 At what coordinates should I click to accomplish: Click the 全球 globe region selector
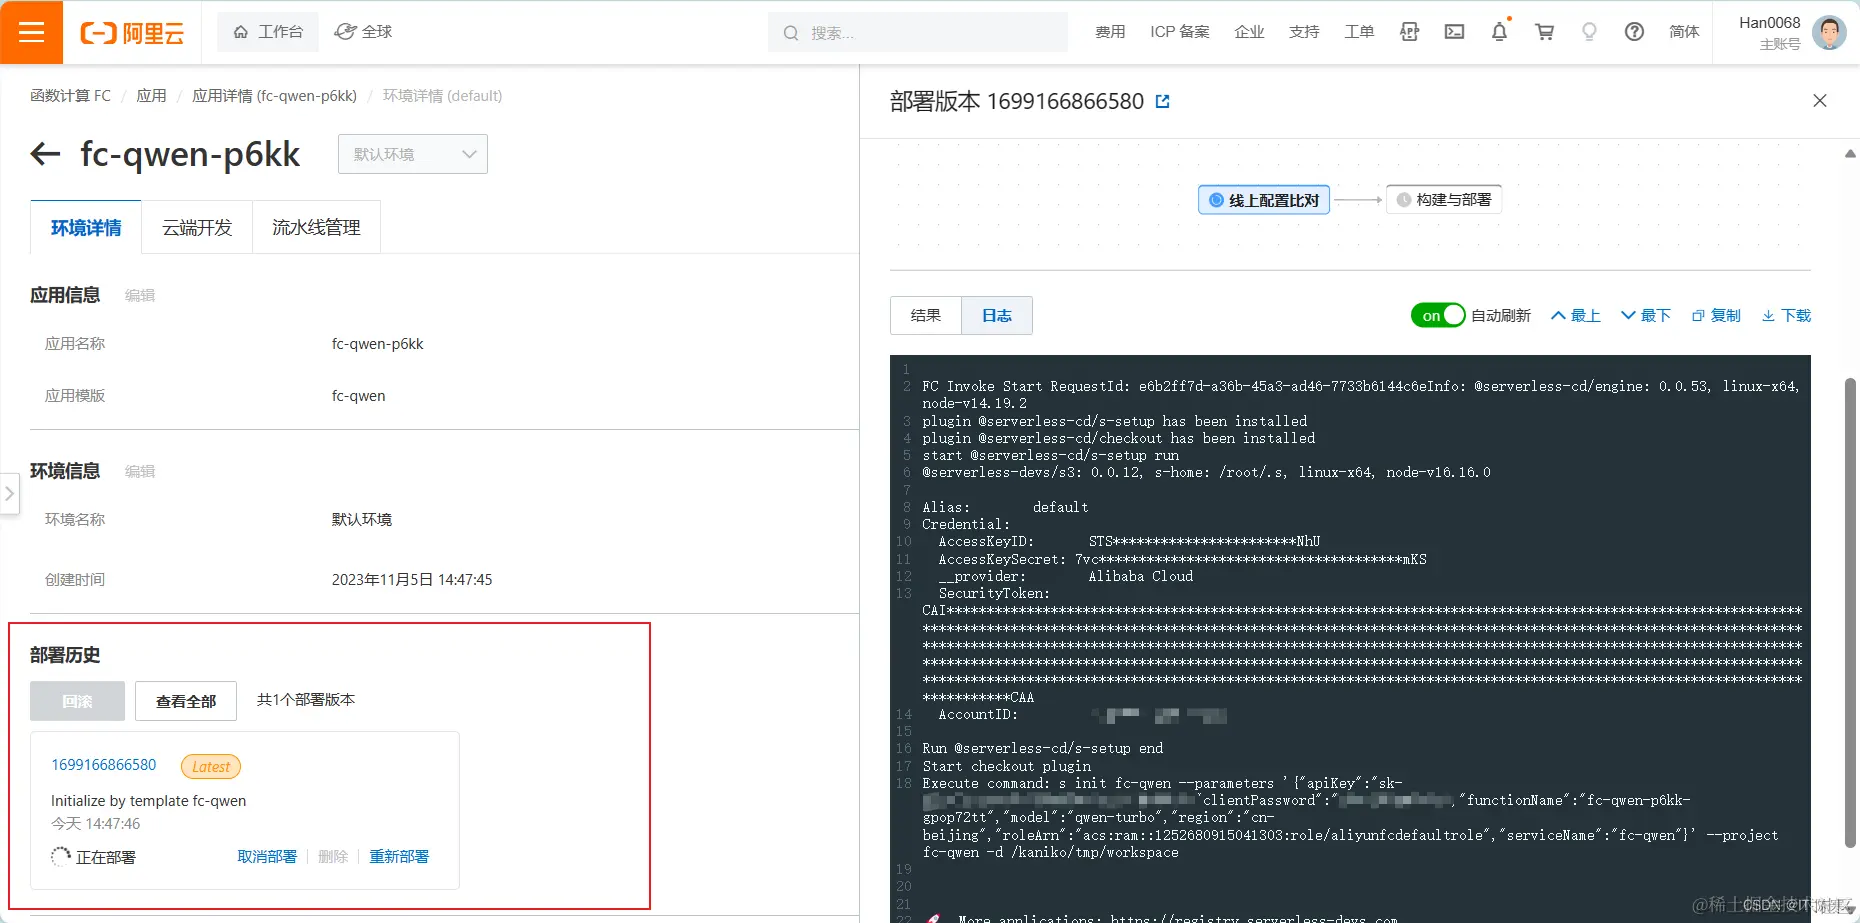tap(362, 31)
